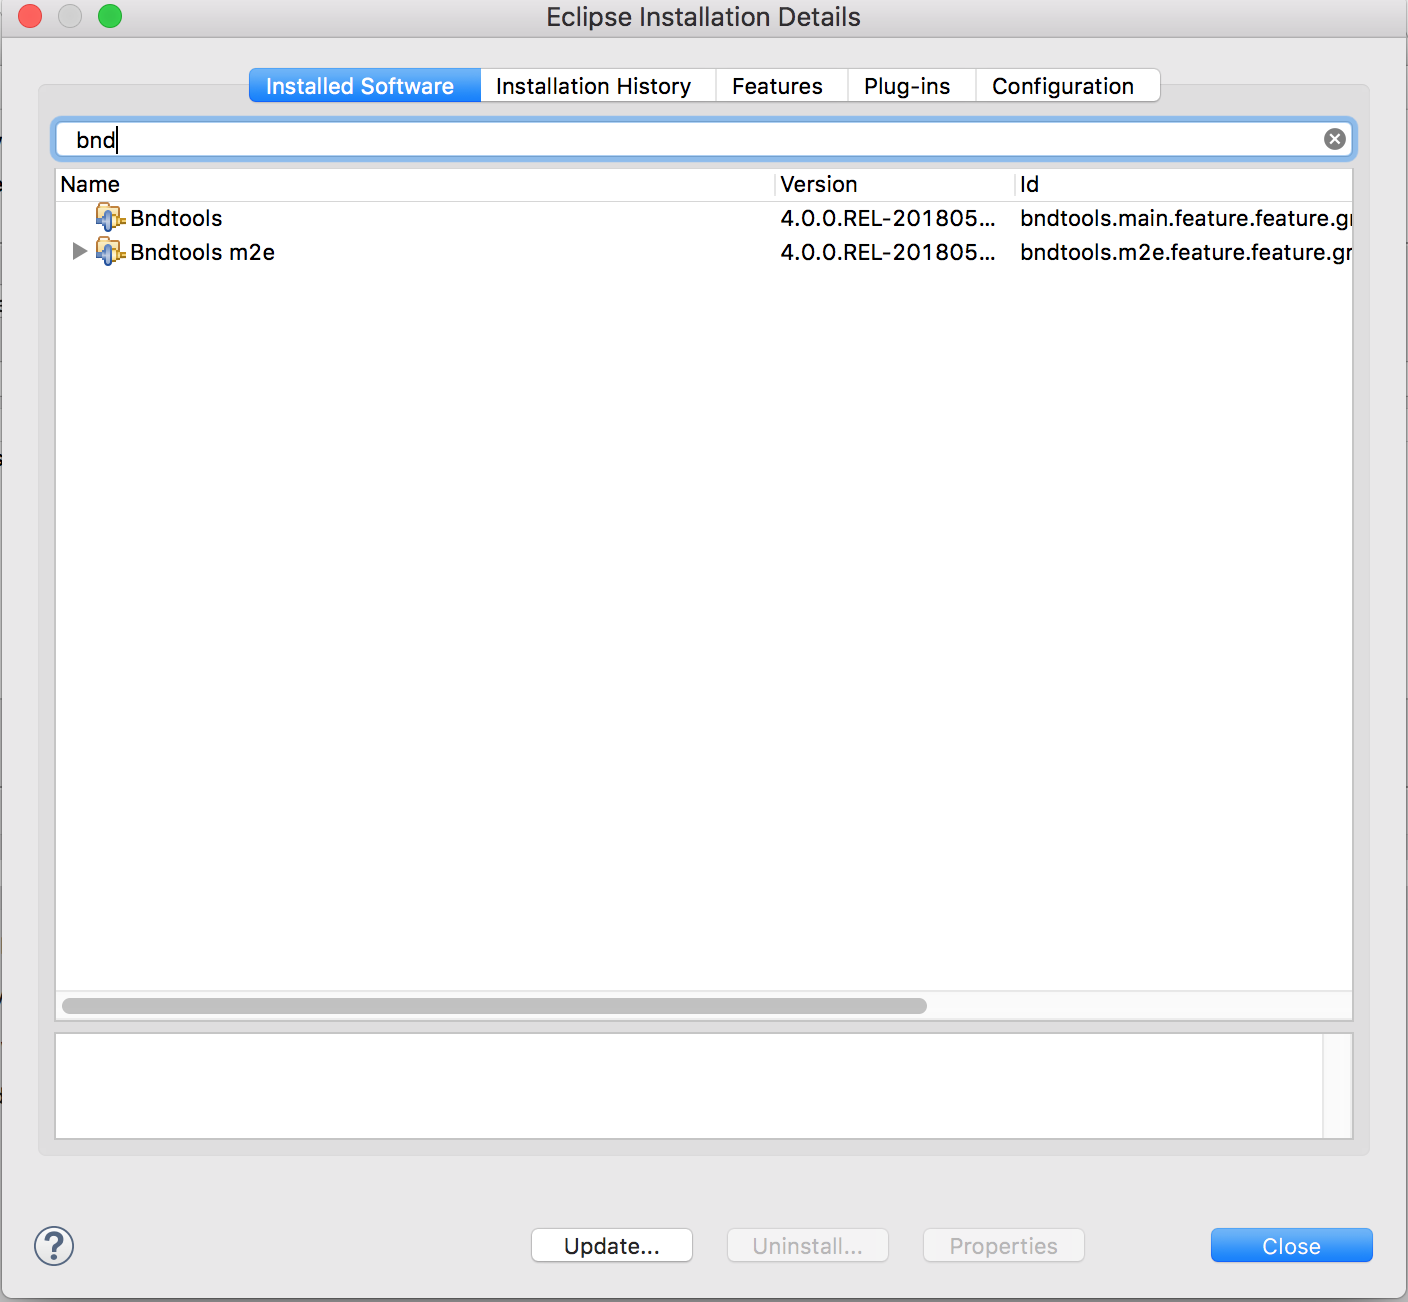Image resolution: width=1408 pixels, height=1302 pixels.
Task: Click the Close button
Action: (x=1290, y=1245)
